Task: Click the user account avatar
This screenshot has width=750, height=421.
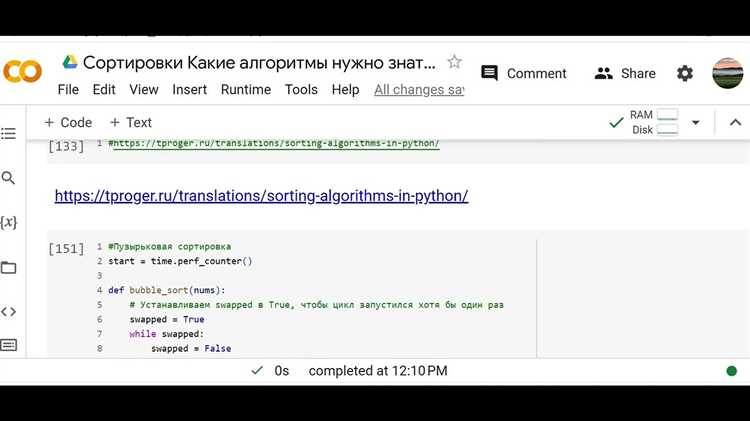Action: point(728,73)
